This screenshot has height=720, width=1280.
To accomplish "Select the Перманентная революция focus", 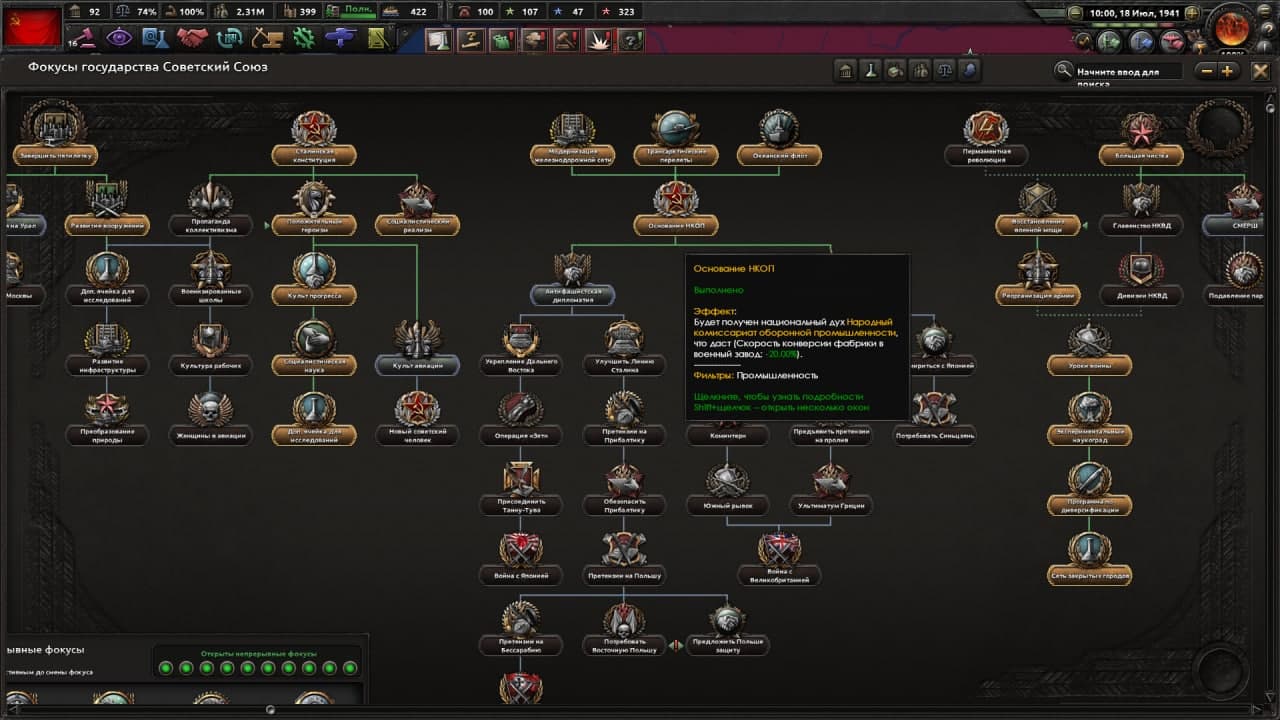I will pyautogui.click(x=986, y=138).
